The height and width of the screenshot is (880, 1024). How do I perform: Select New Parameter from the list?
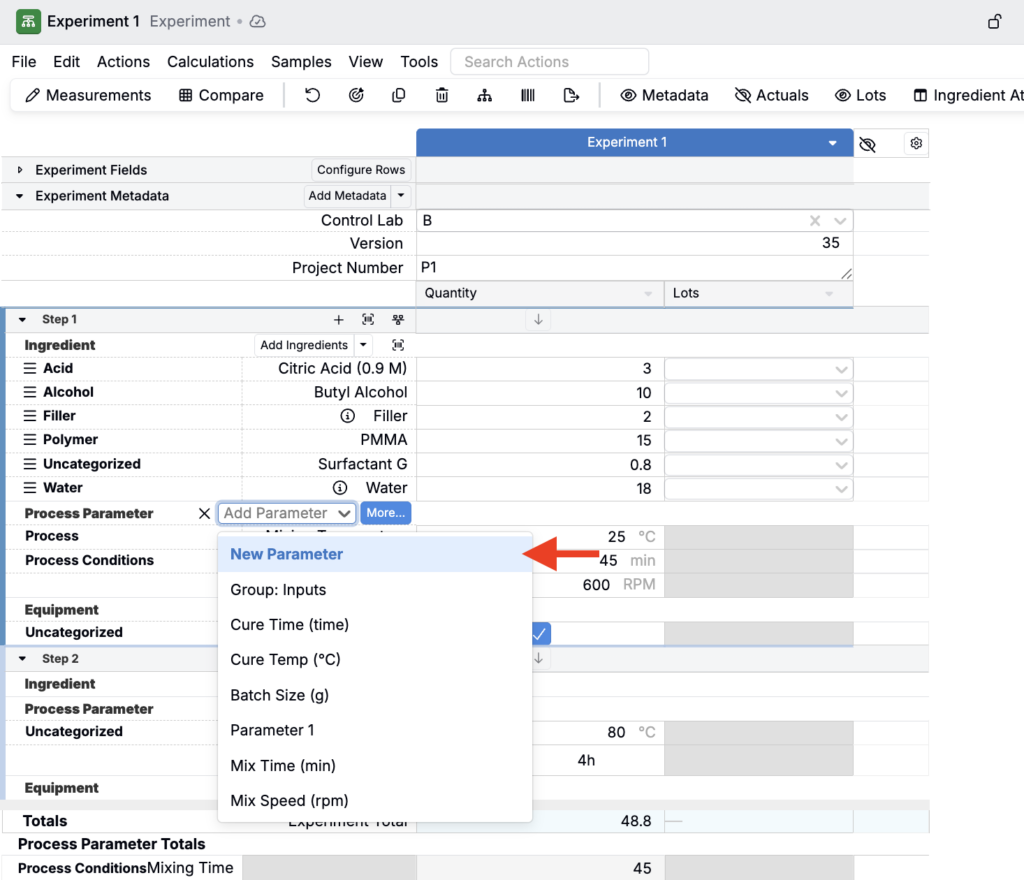(x=375, y=554)
